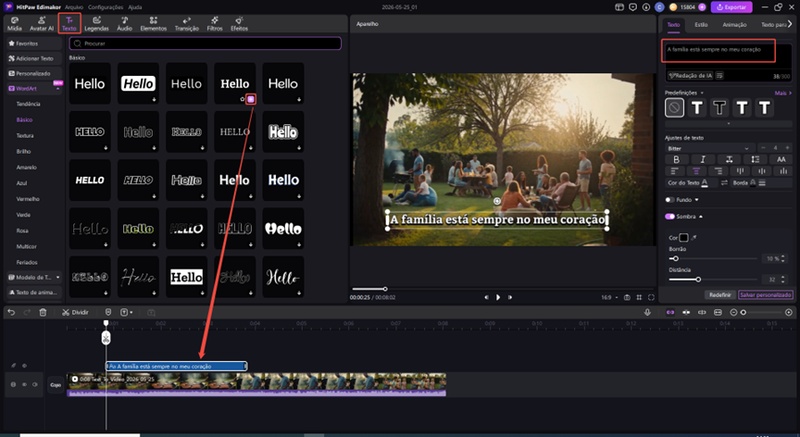Toggle the Sombra switch off
Screen dimensions: 800x437
(x=670, y=217)
